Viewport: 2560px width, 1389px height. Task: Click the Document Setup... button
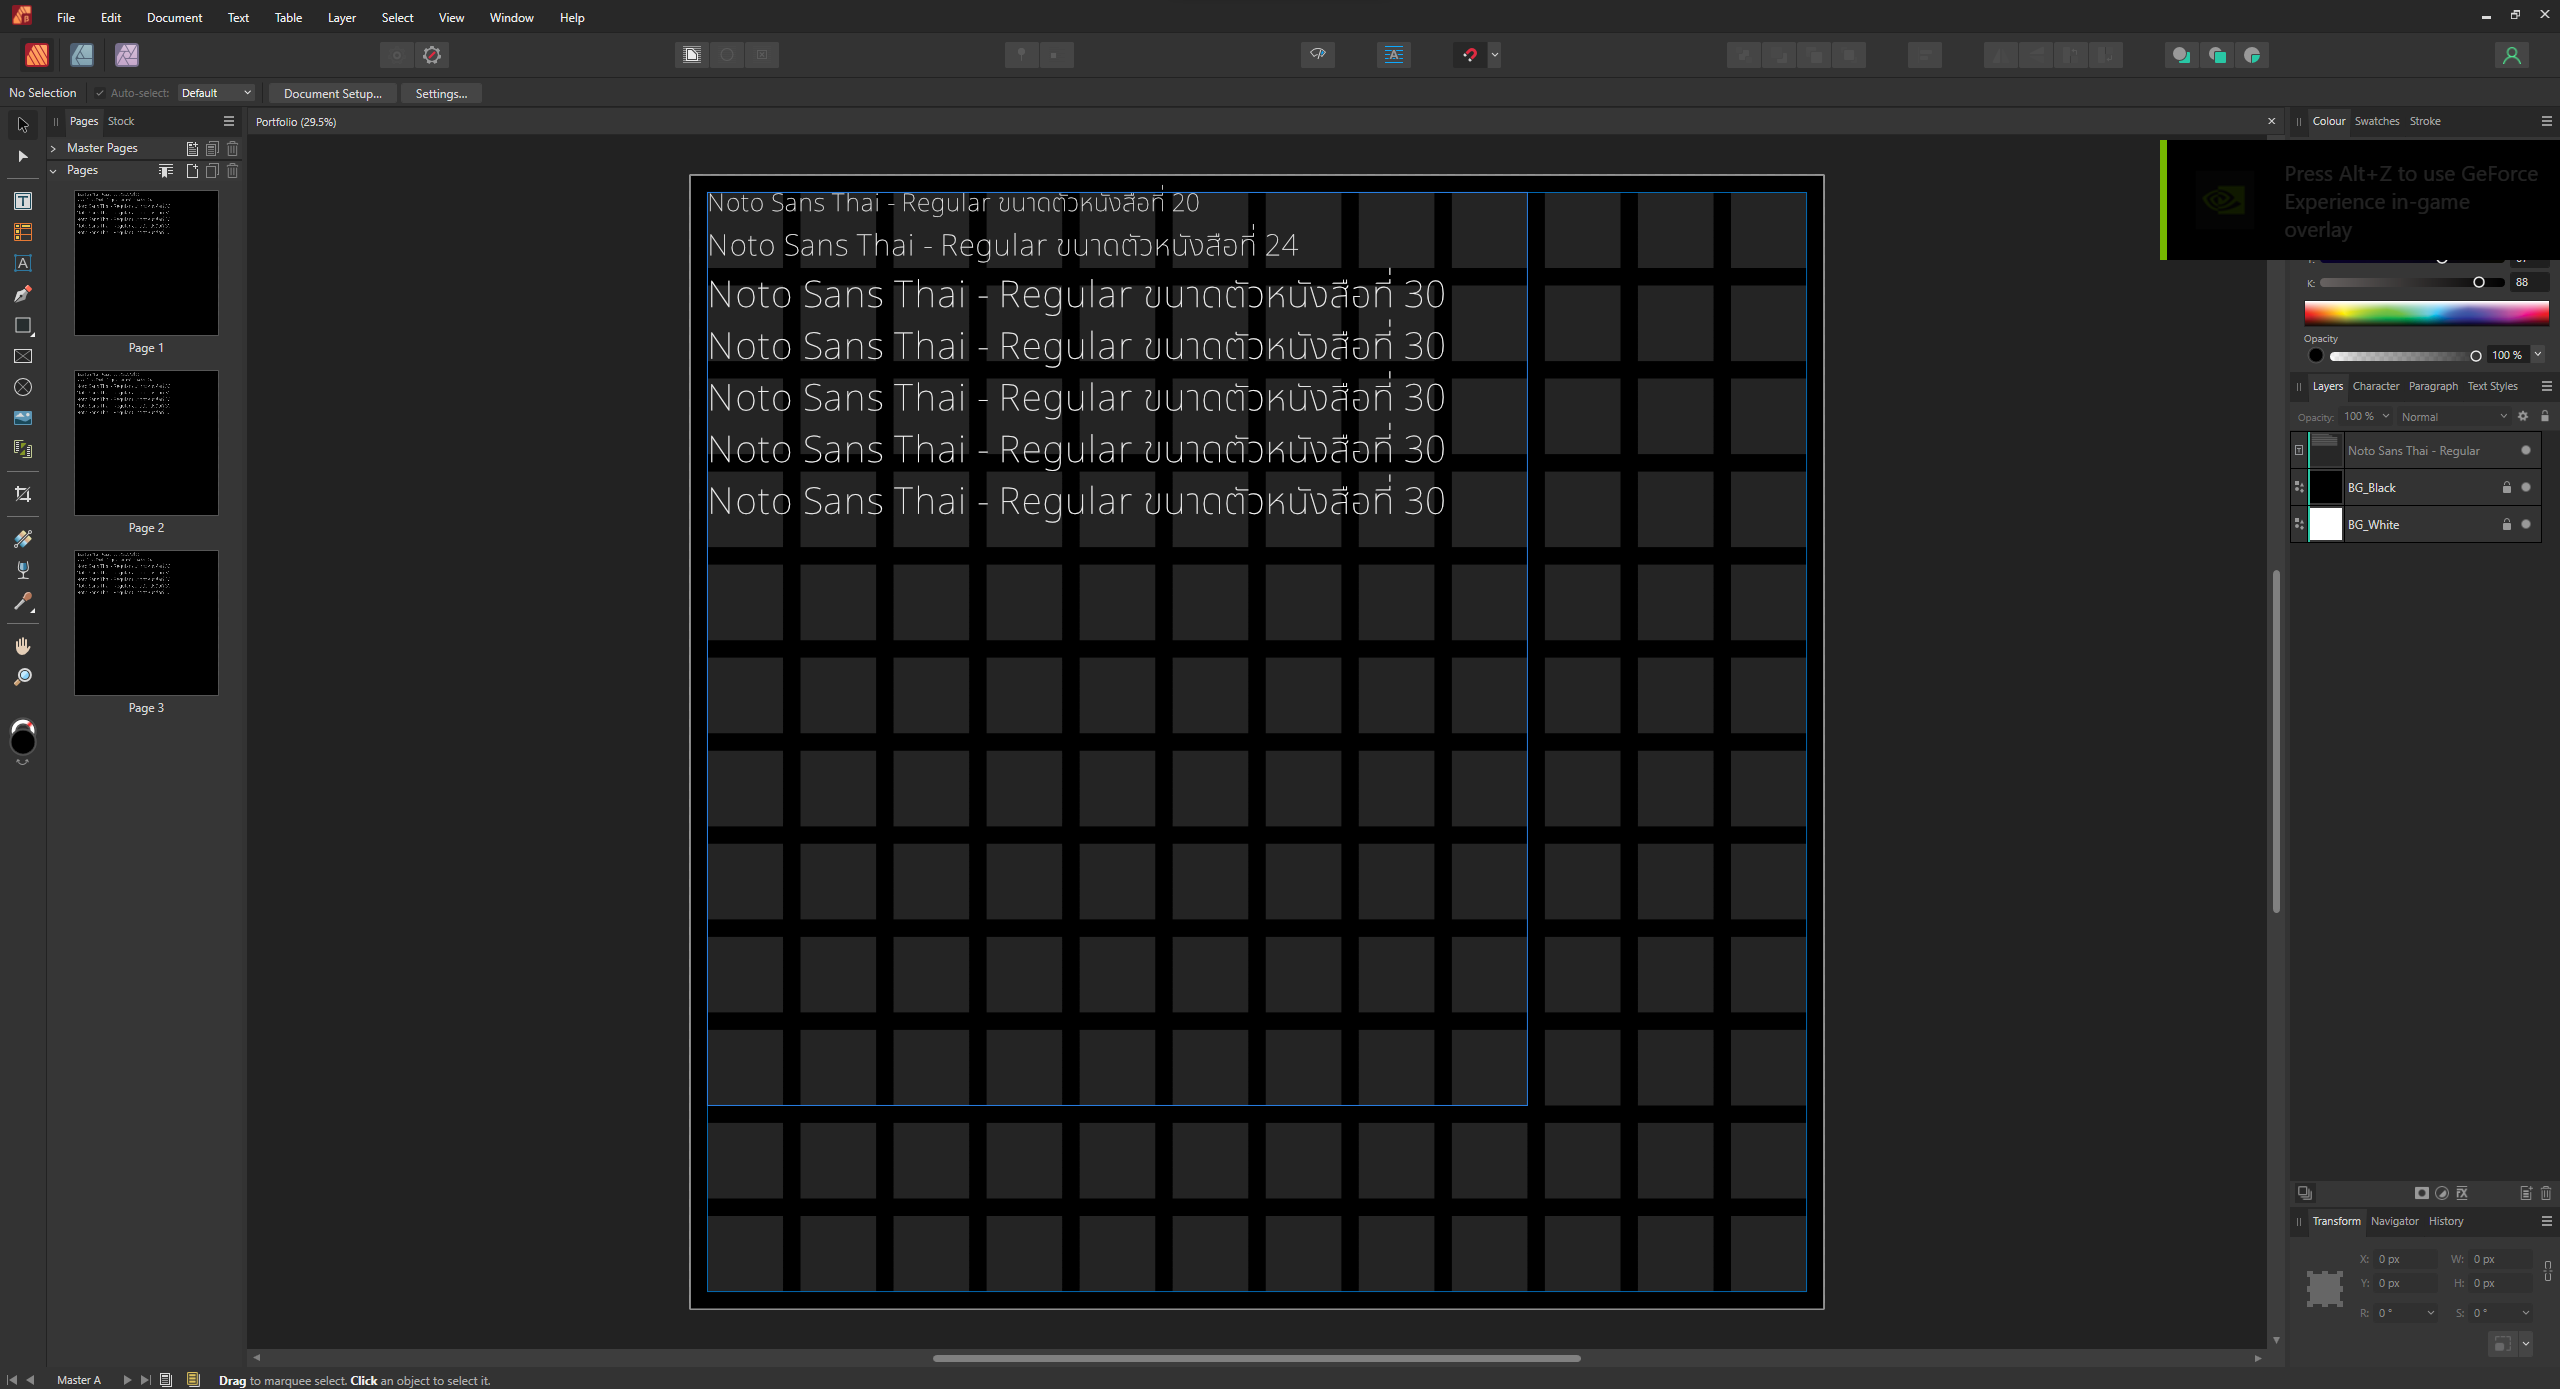pyautogui.click(x=332, y=93)
